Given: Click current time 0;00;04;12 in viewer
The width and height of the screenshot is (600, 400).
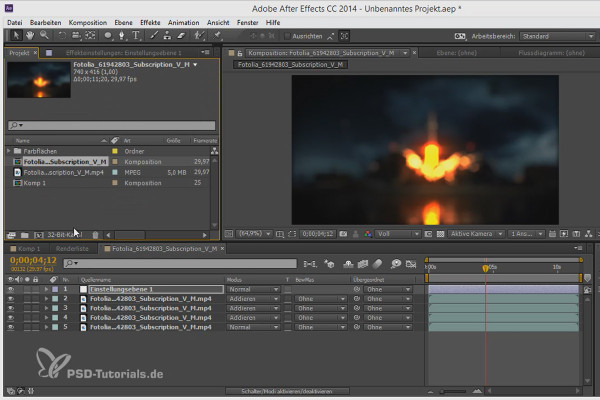Looking at the screenshot, I should coord(317,234).
